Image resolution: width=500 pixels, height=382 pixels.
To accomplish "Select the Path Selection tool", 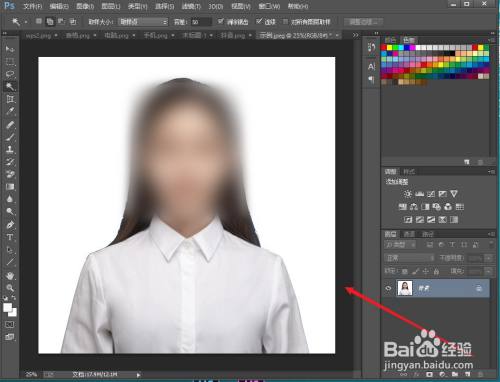I will point(10,250).
